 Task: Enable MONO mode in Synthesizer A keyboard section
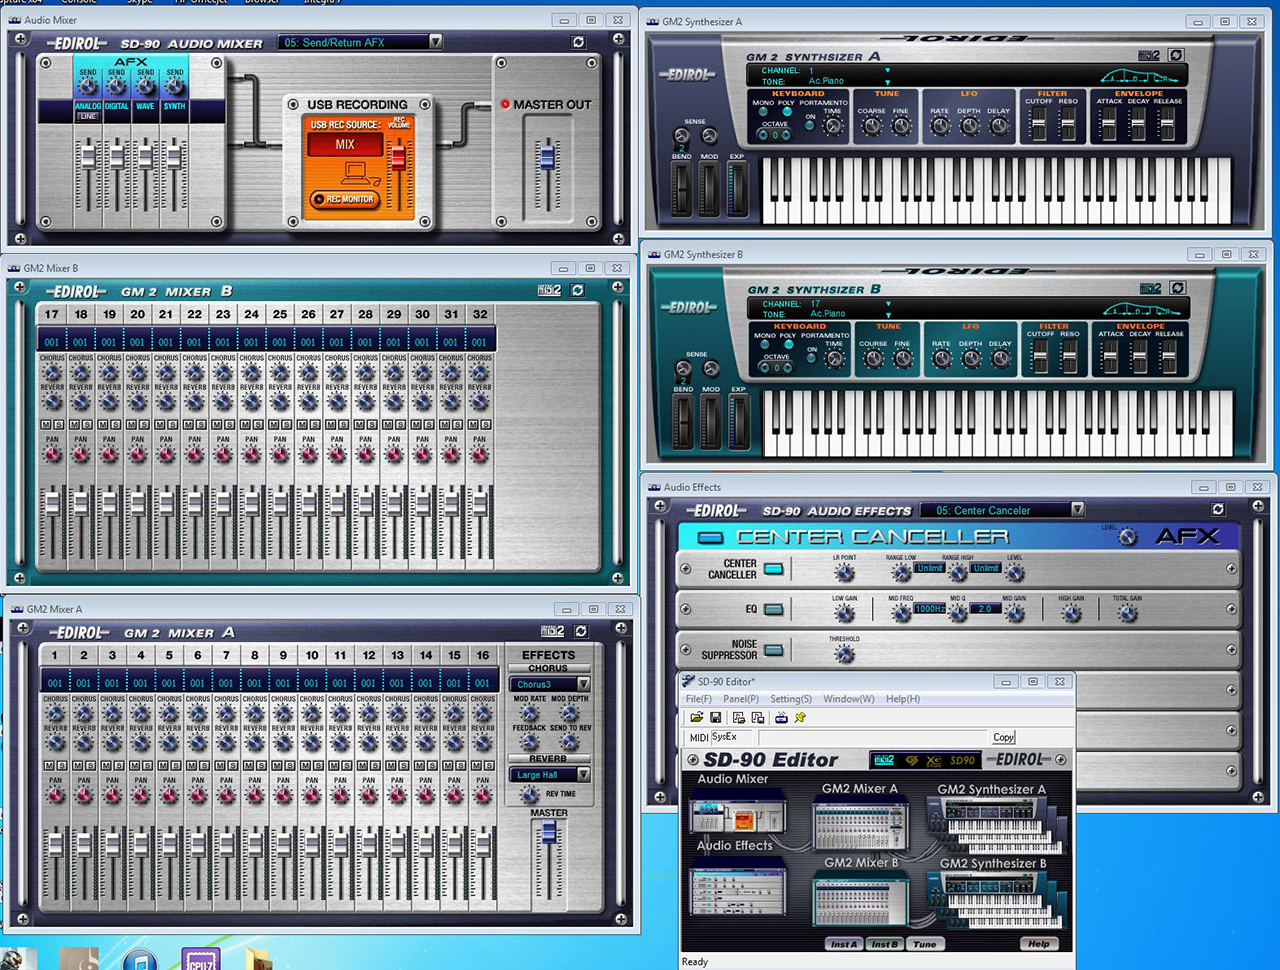click(762, 112)
